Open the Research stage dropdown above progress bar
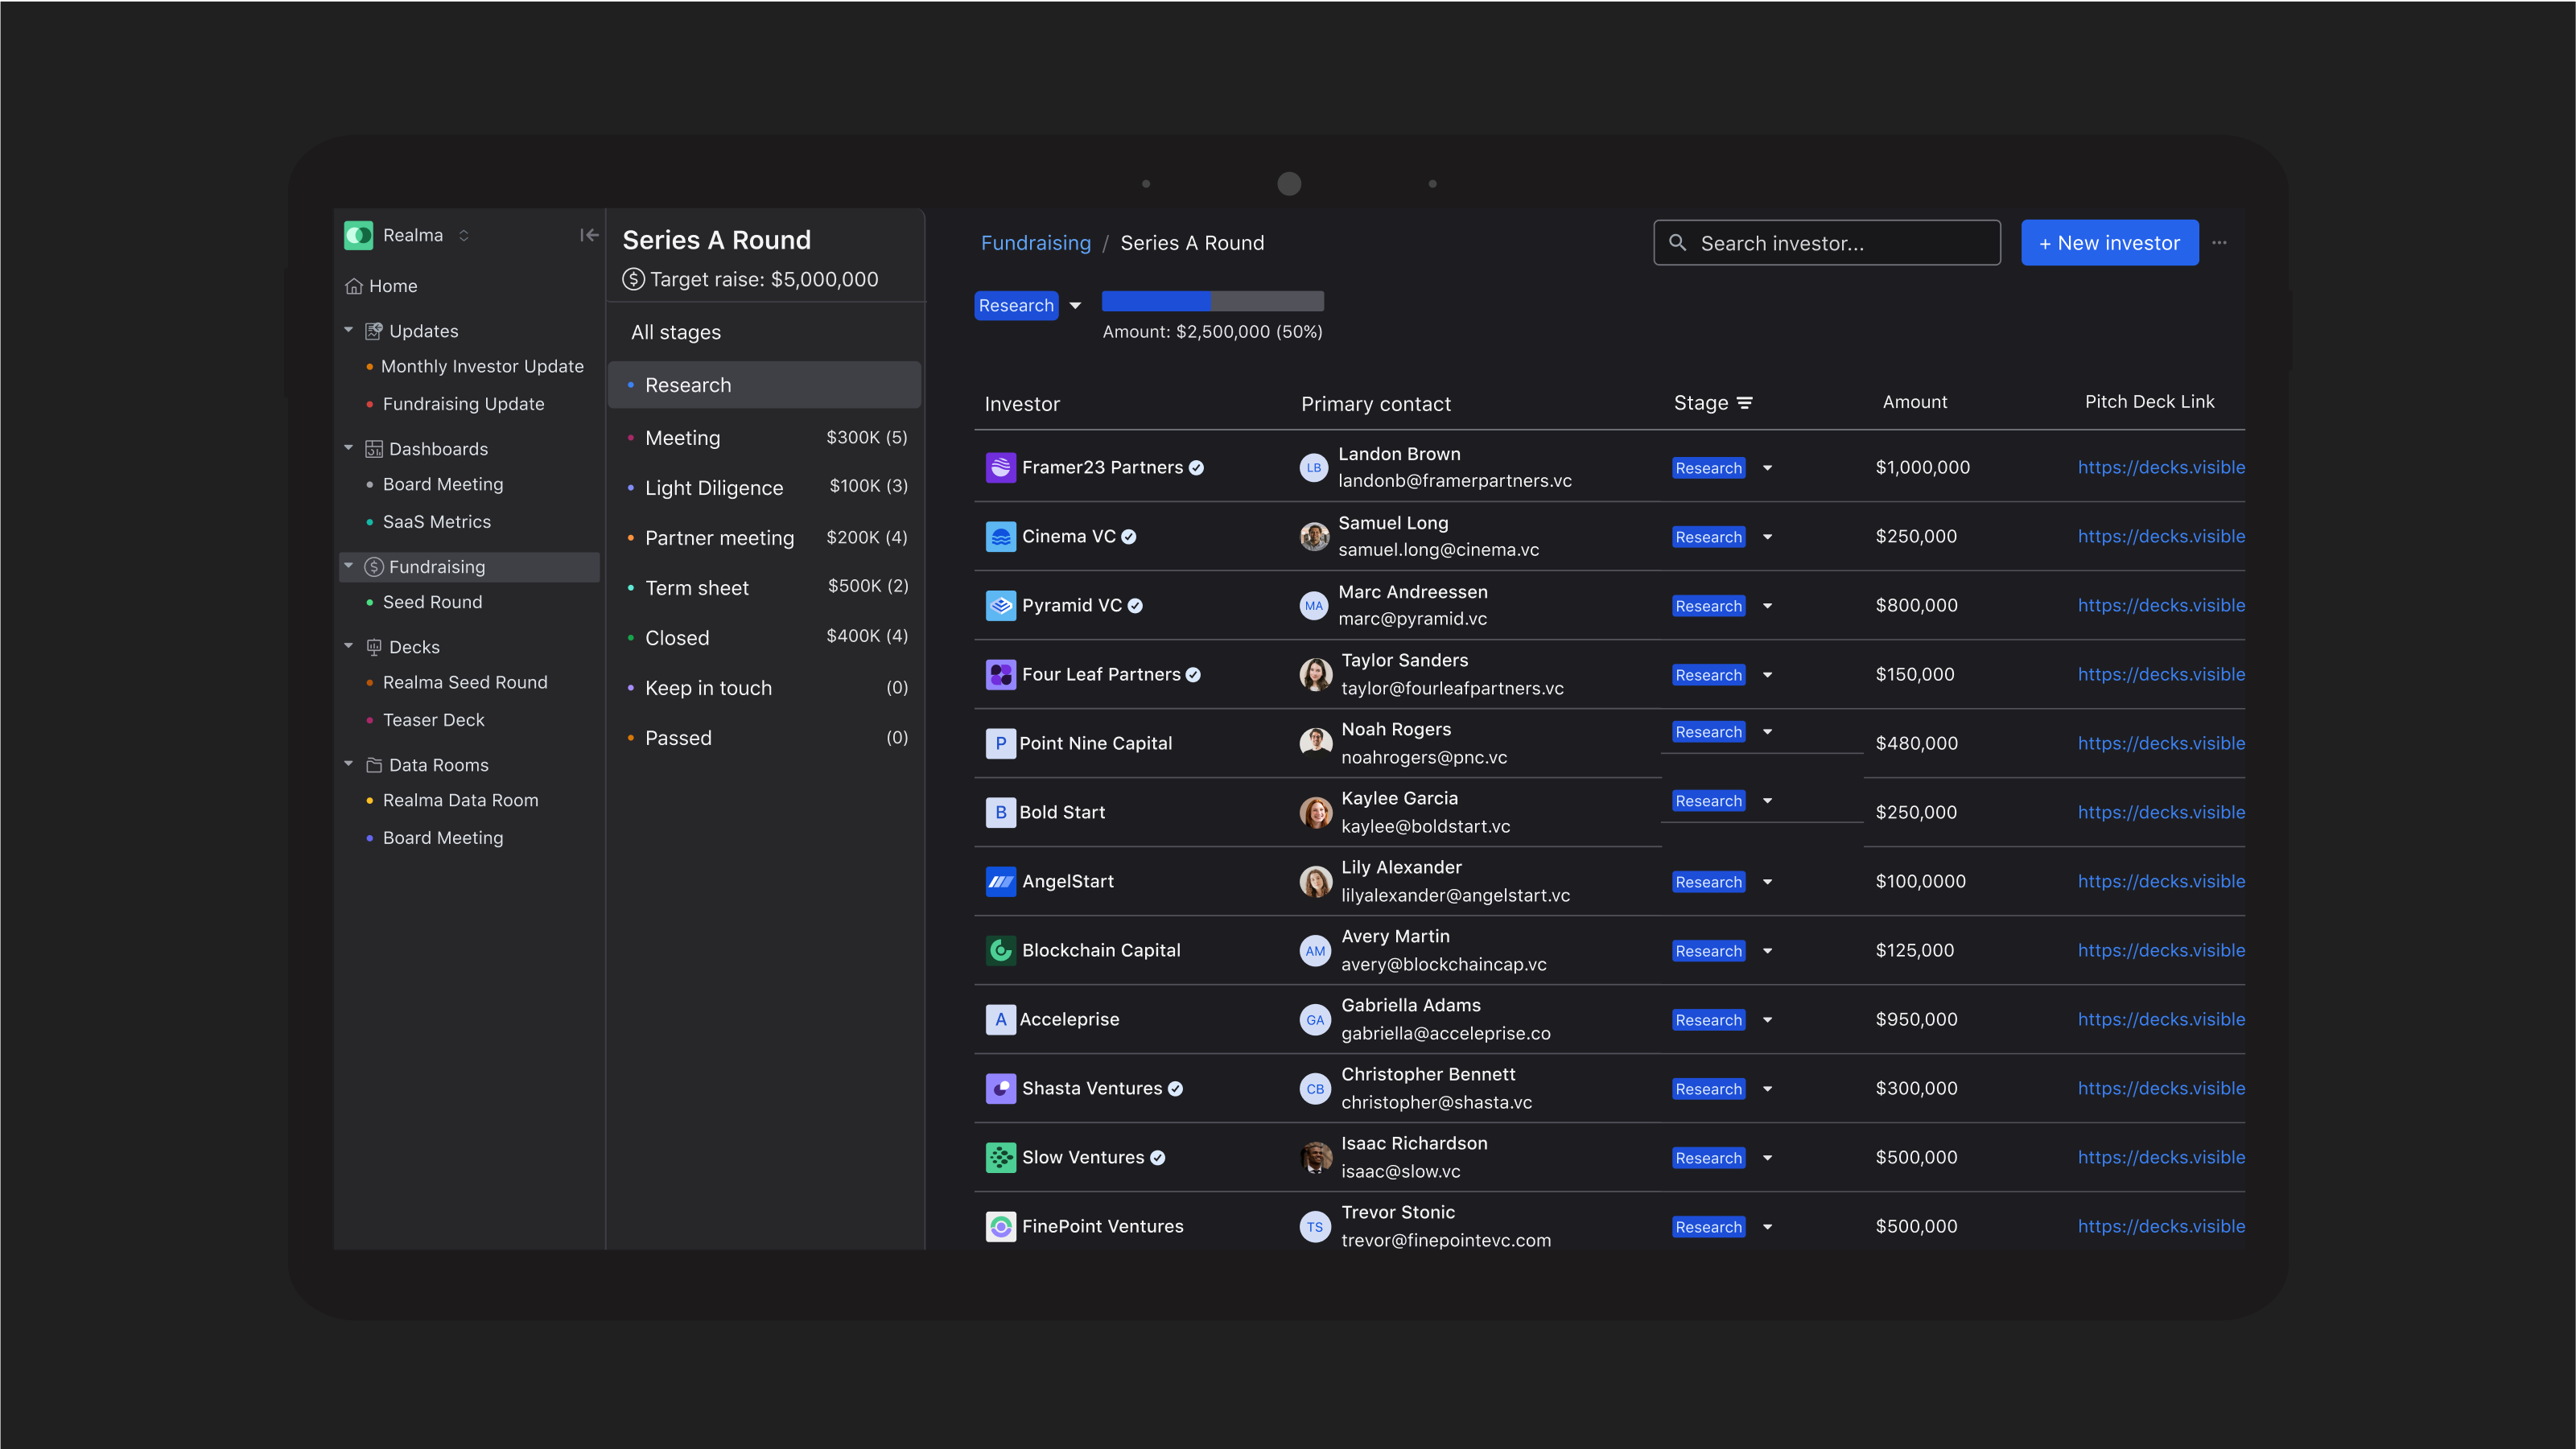 point(1076,305)
